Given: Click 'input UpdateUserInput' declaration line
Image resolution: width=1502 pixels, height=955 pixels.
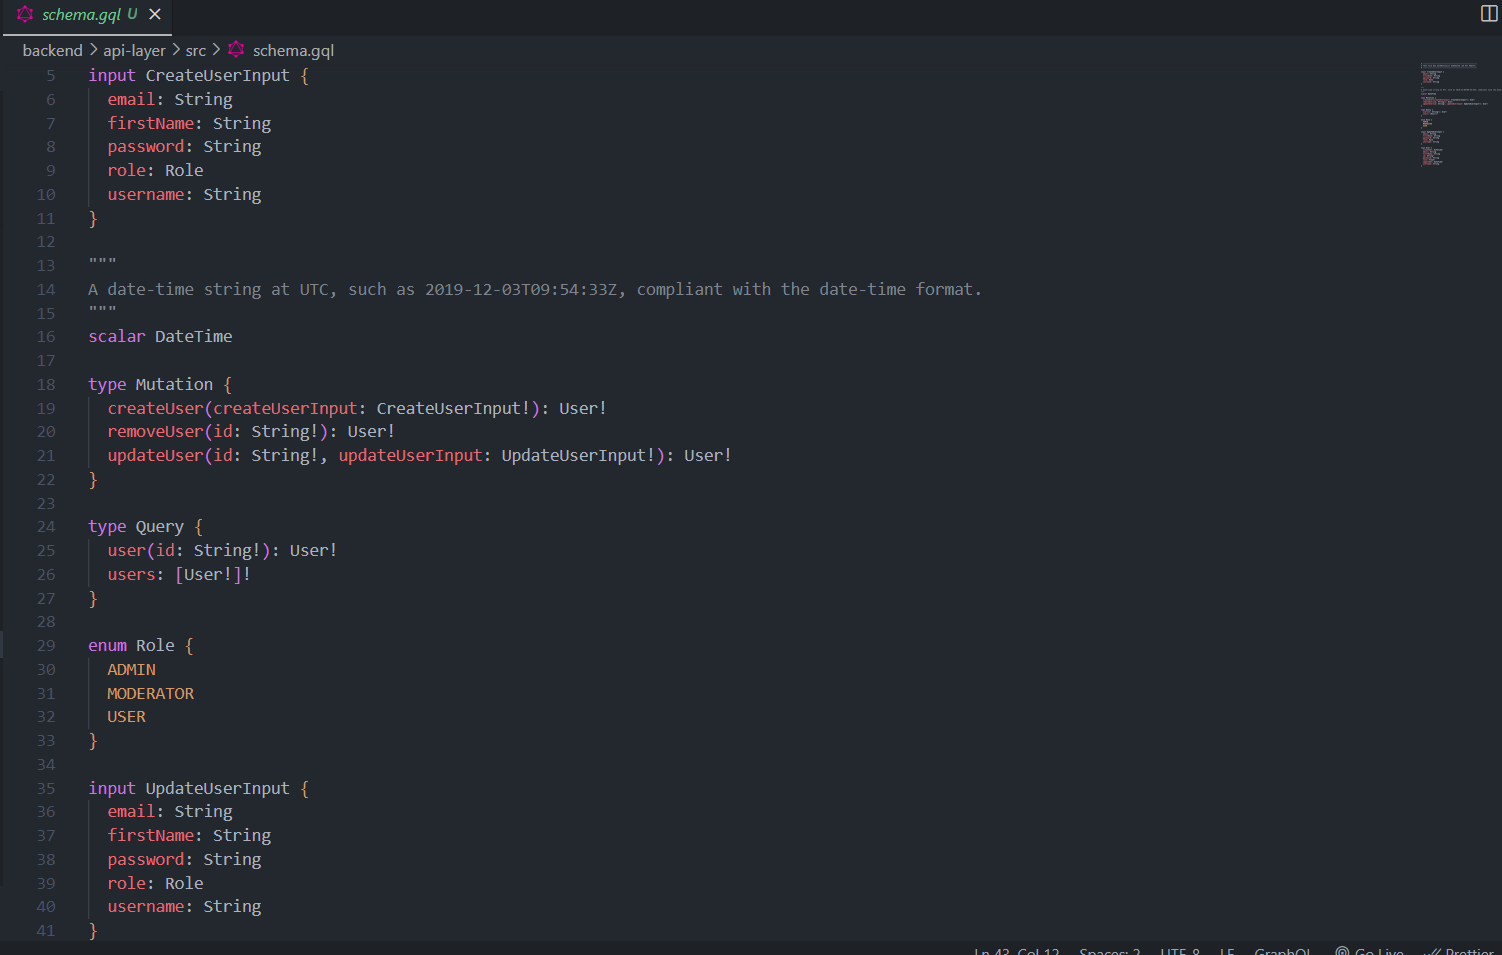Looking at the screenshot, I should point(198,788).
